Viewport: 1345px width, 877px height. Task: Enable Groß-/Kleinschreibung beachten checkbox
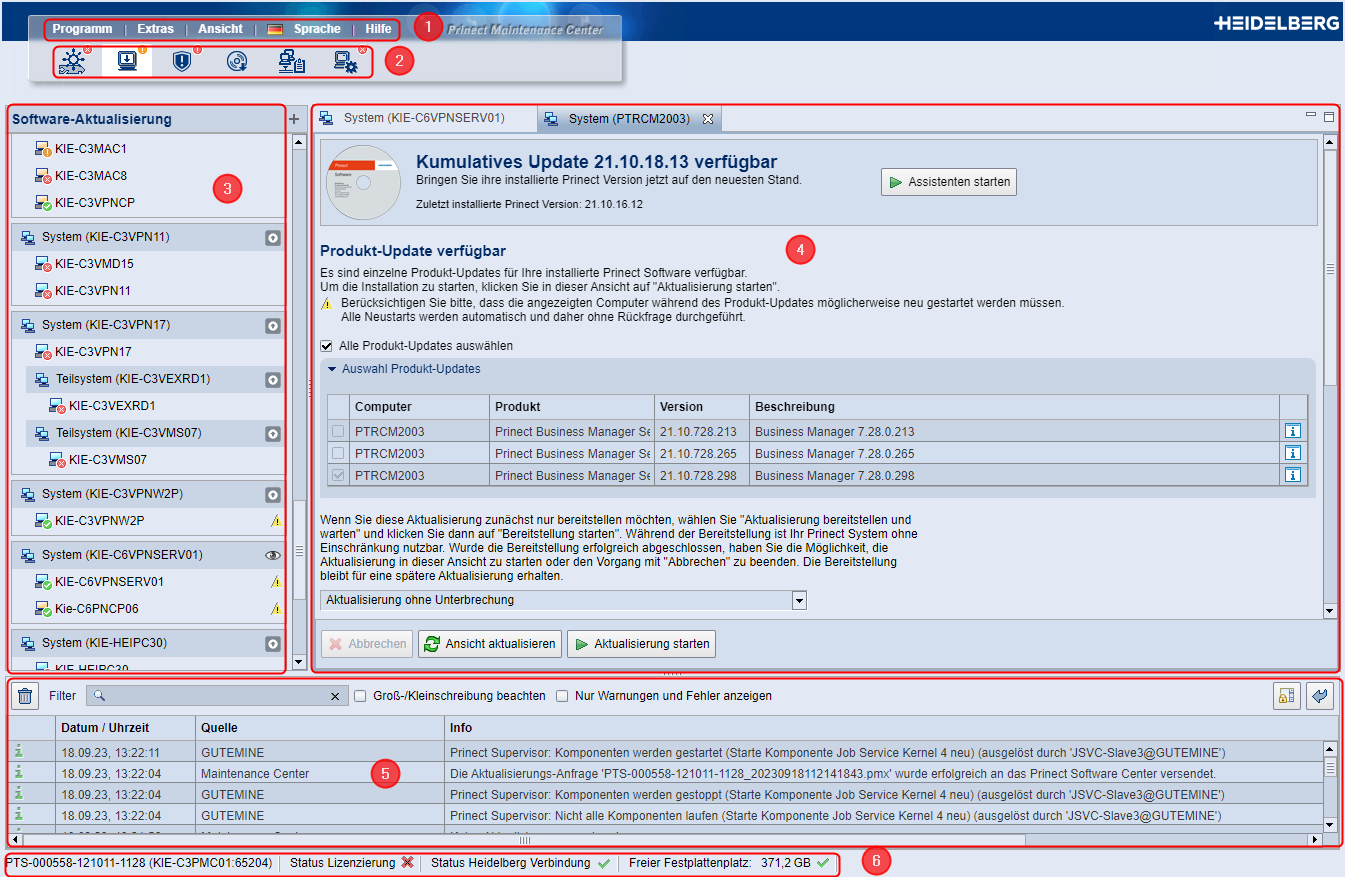pos(361,696)
